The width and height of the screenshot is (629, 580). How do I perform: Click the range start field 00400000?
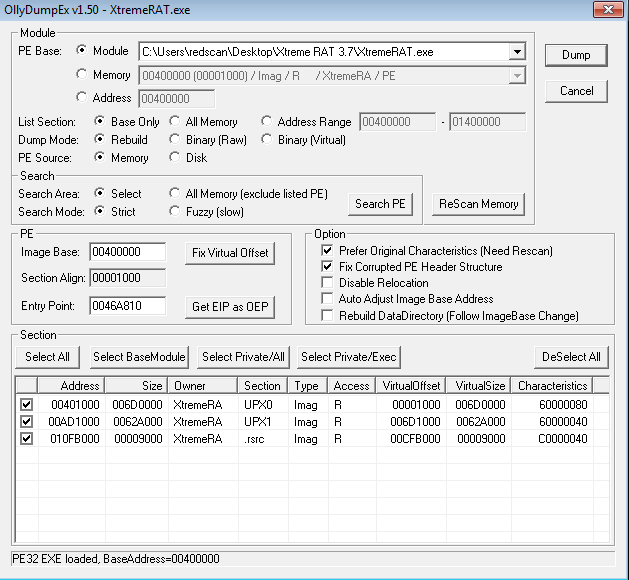click(398, 122)
